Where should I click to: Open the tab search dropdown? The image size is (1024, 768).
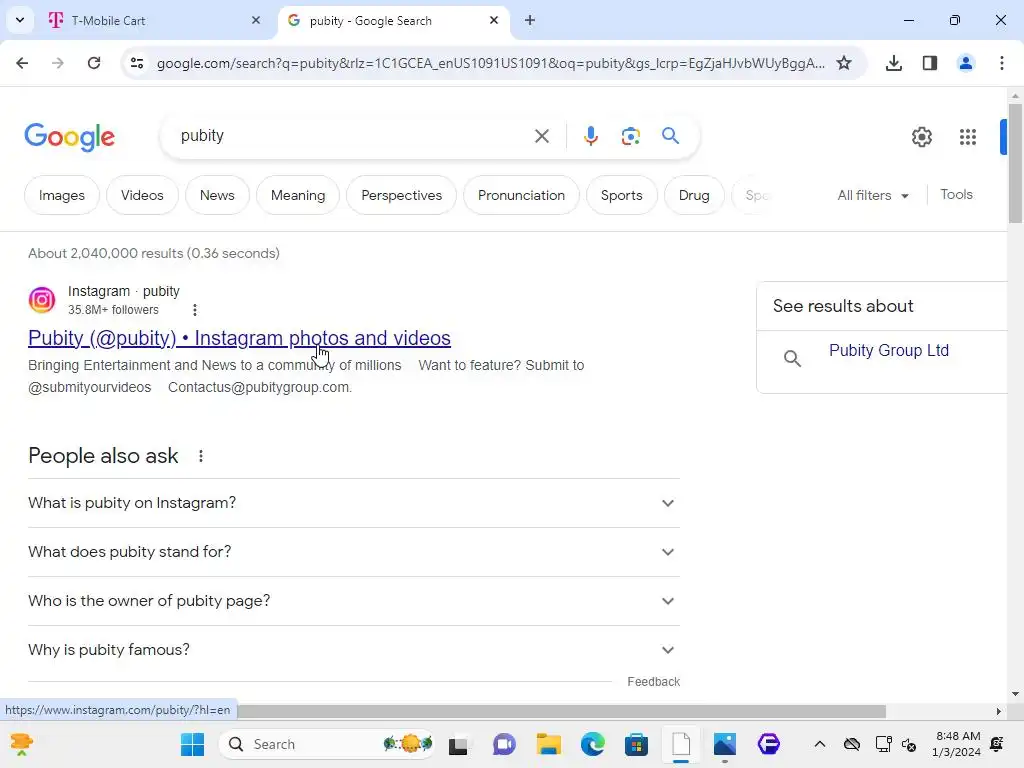pyautogui.click(x=20, y=20)
